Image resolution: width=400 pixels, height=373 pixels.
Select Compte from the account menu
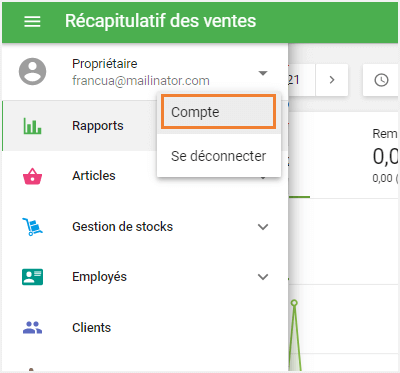pyautogui.click(x=219, y=112)
